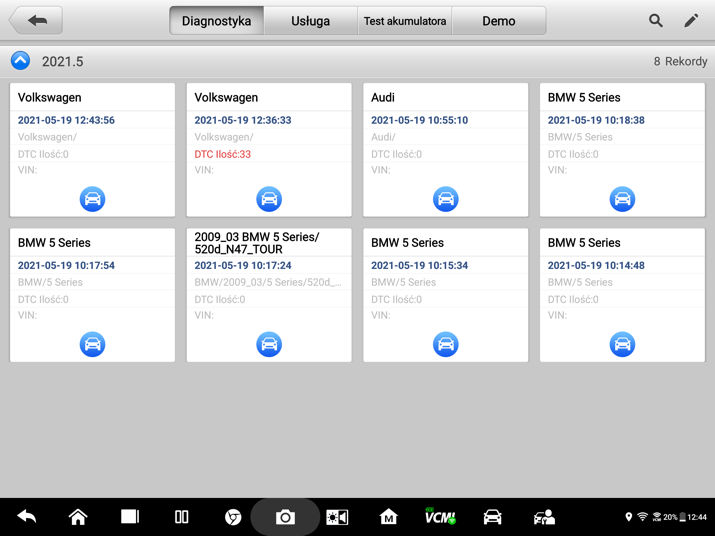Tap the split-screen icon in bottom bar
This screenshot has width=715, height=536.
click(x=181, y=517)
